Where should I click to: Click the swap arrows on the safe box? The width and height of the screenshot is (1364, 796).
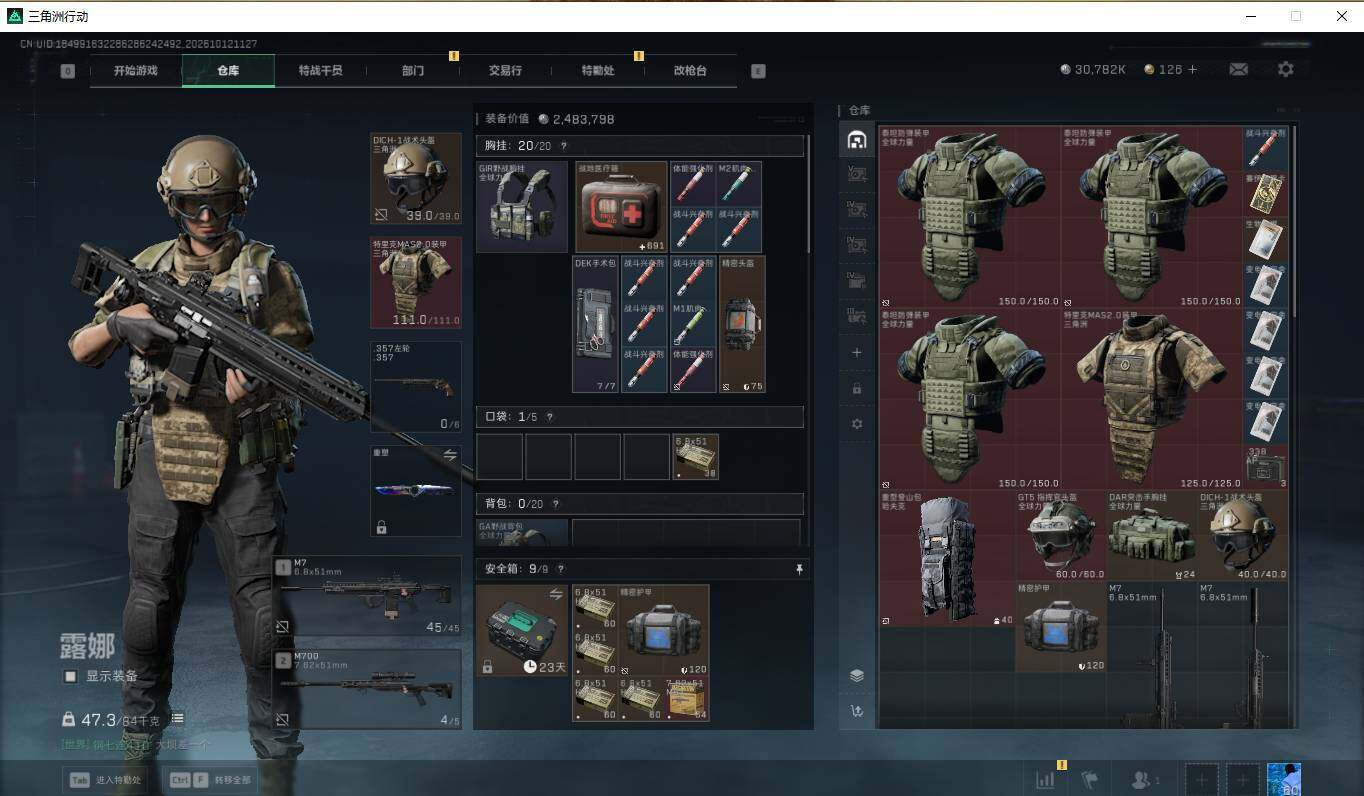pyautogui.click(x=556, y=594)
